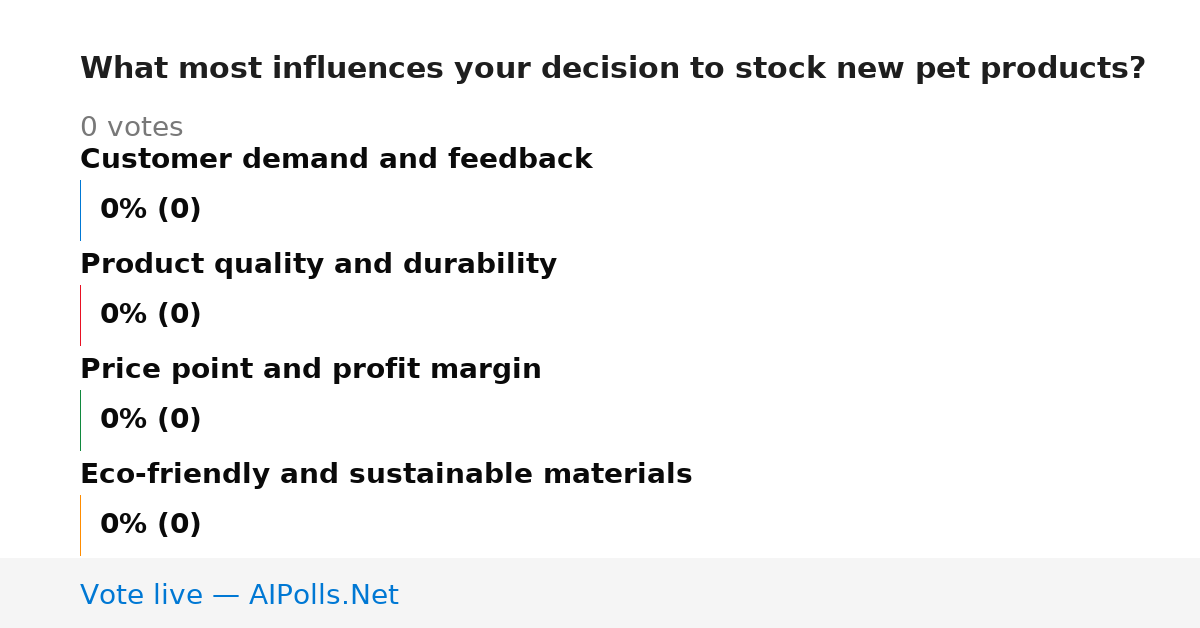
Task: Click the poll question heading text
Action: [x=612, y=69]
